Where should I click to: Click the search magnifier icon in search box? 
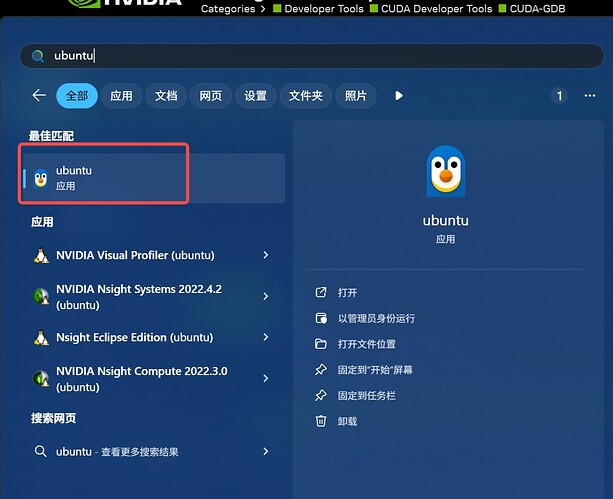tap(38, 56)
